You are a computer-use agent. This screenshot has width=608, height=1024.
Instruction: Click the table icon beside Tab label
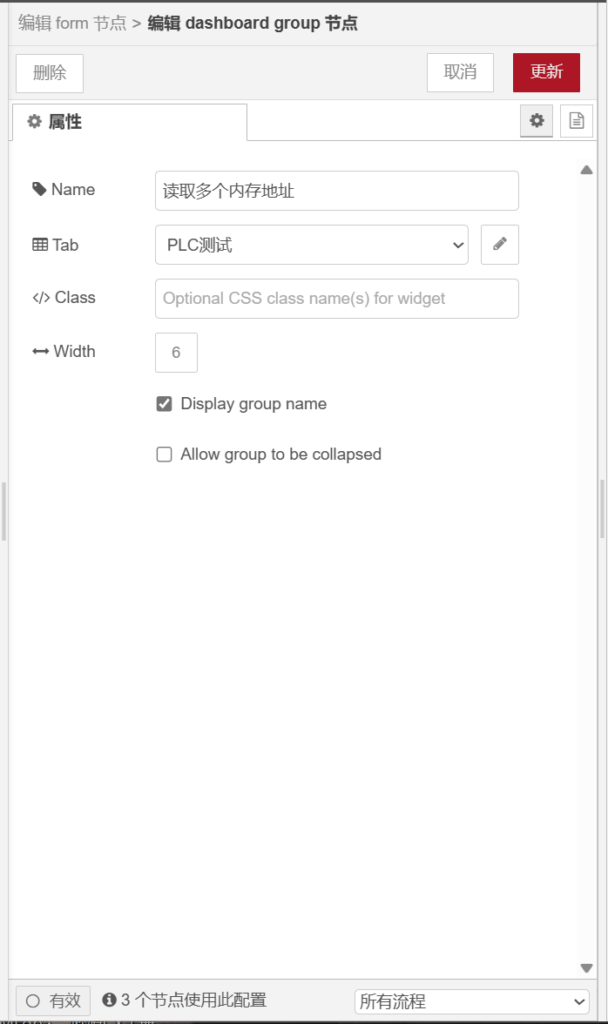40,245
